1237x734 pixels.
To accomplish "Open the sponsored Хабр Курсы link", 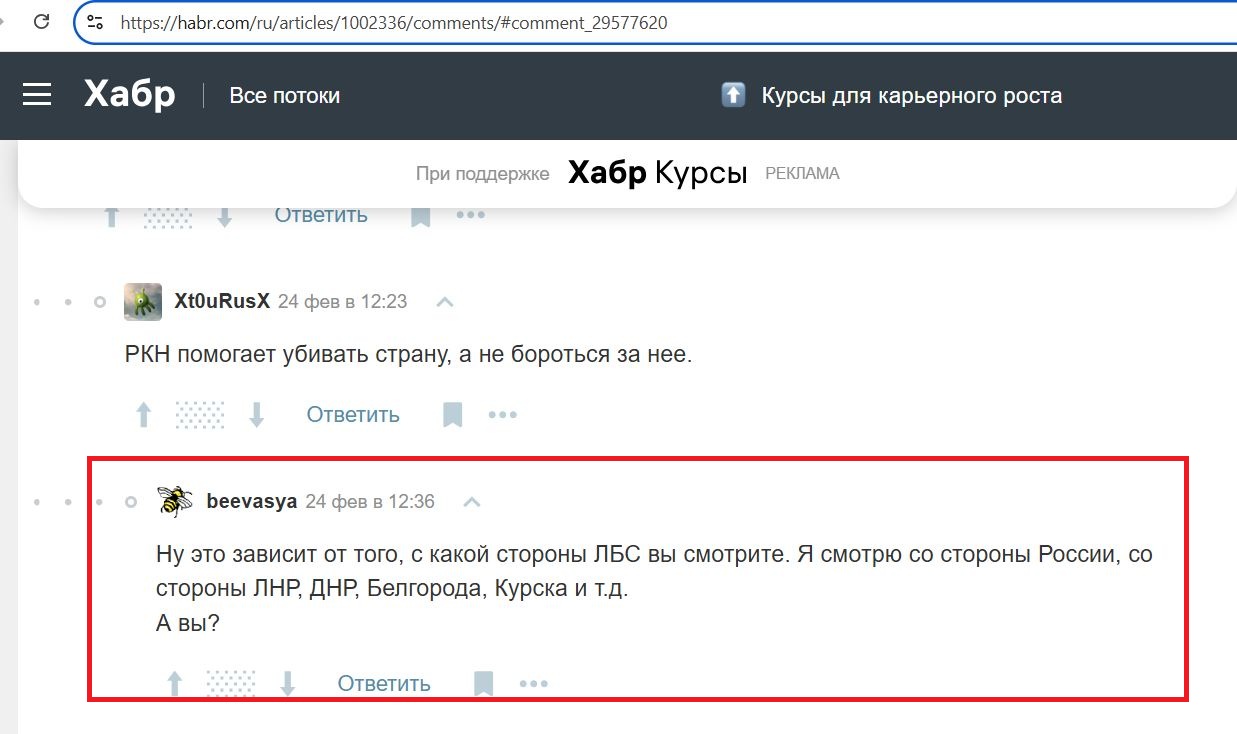I will pos(657,172).
